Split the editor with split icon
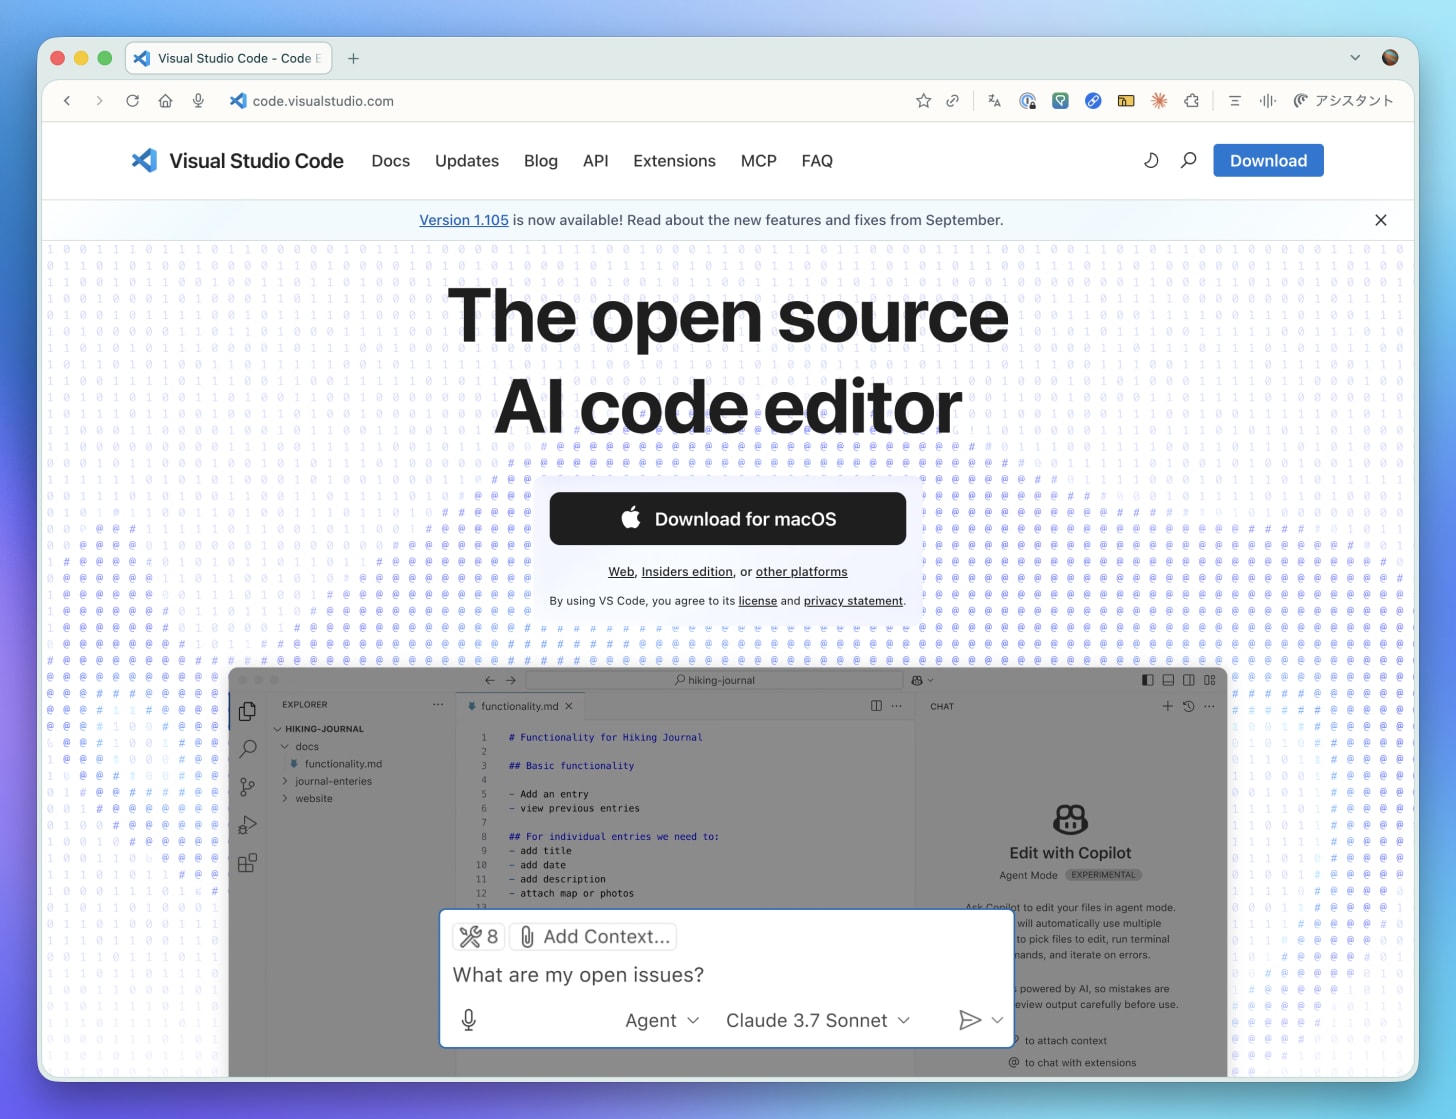Image resolution: width=1456 pixels, height=1119 pixels. click(876, 706)
